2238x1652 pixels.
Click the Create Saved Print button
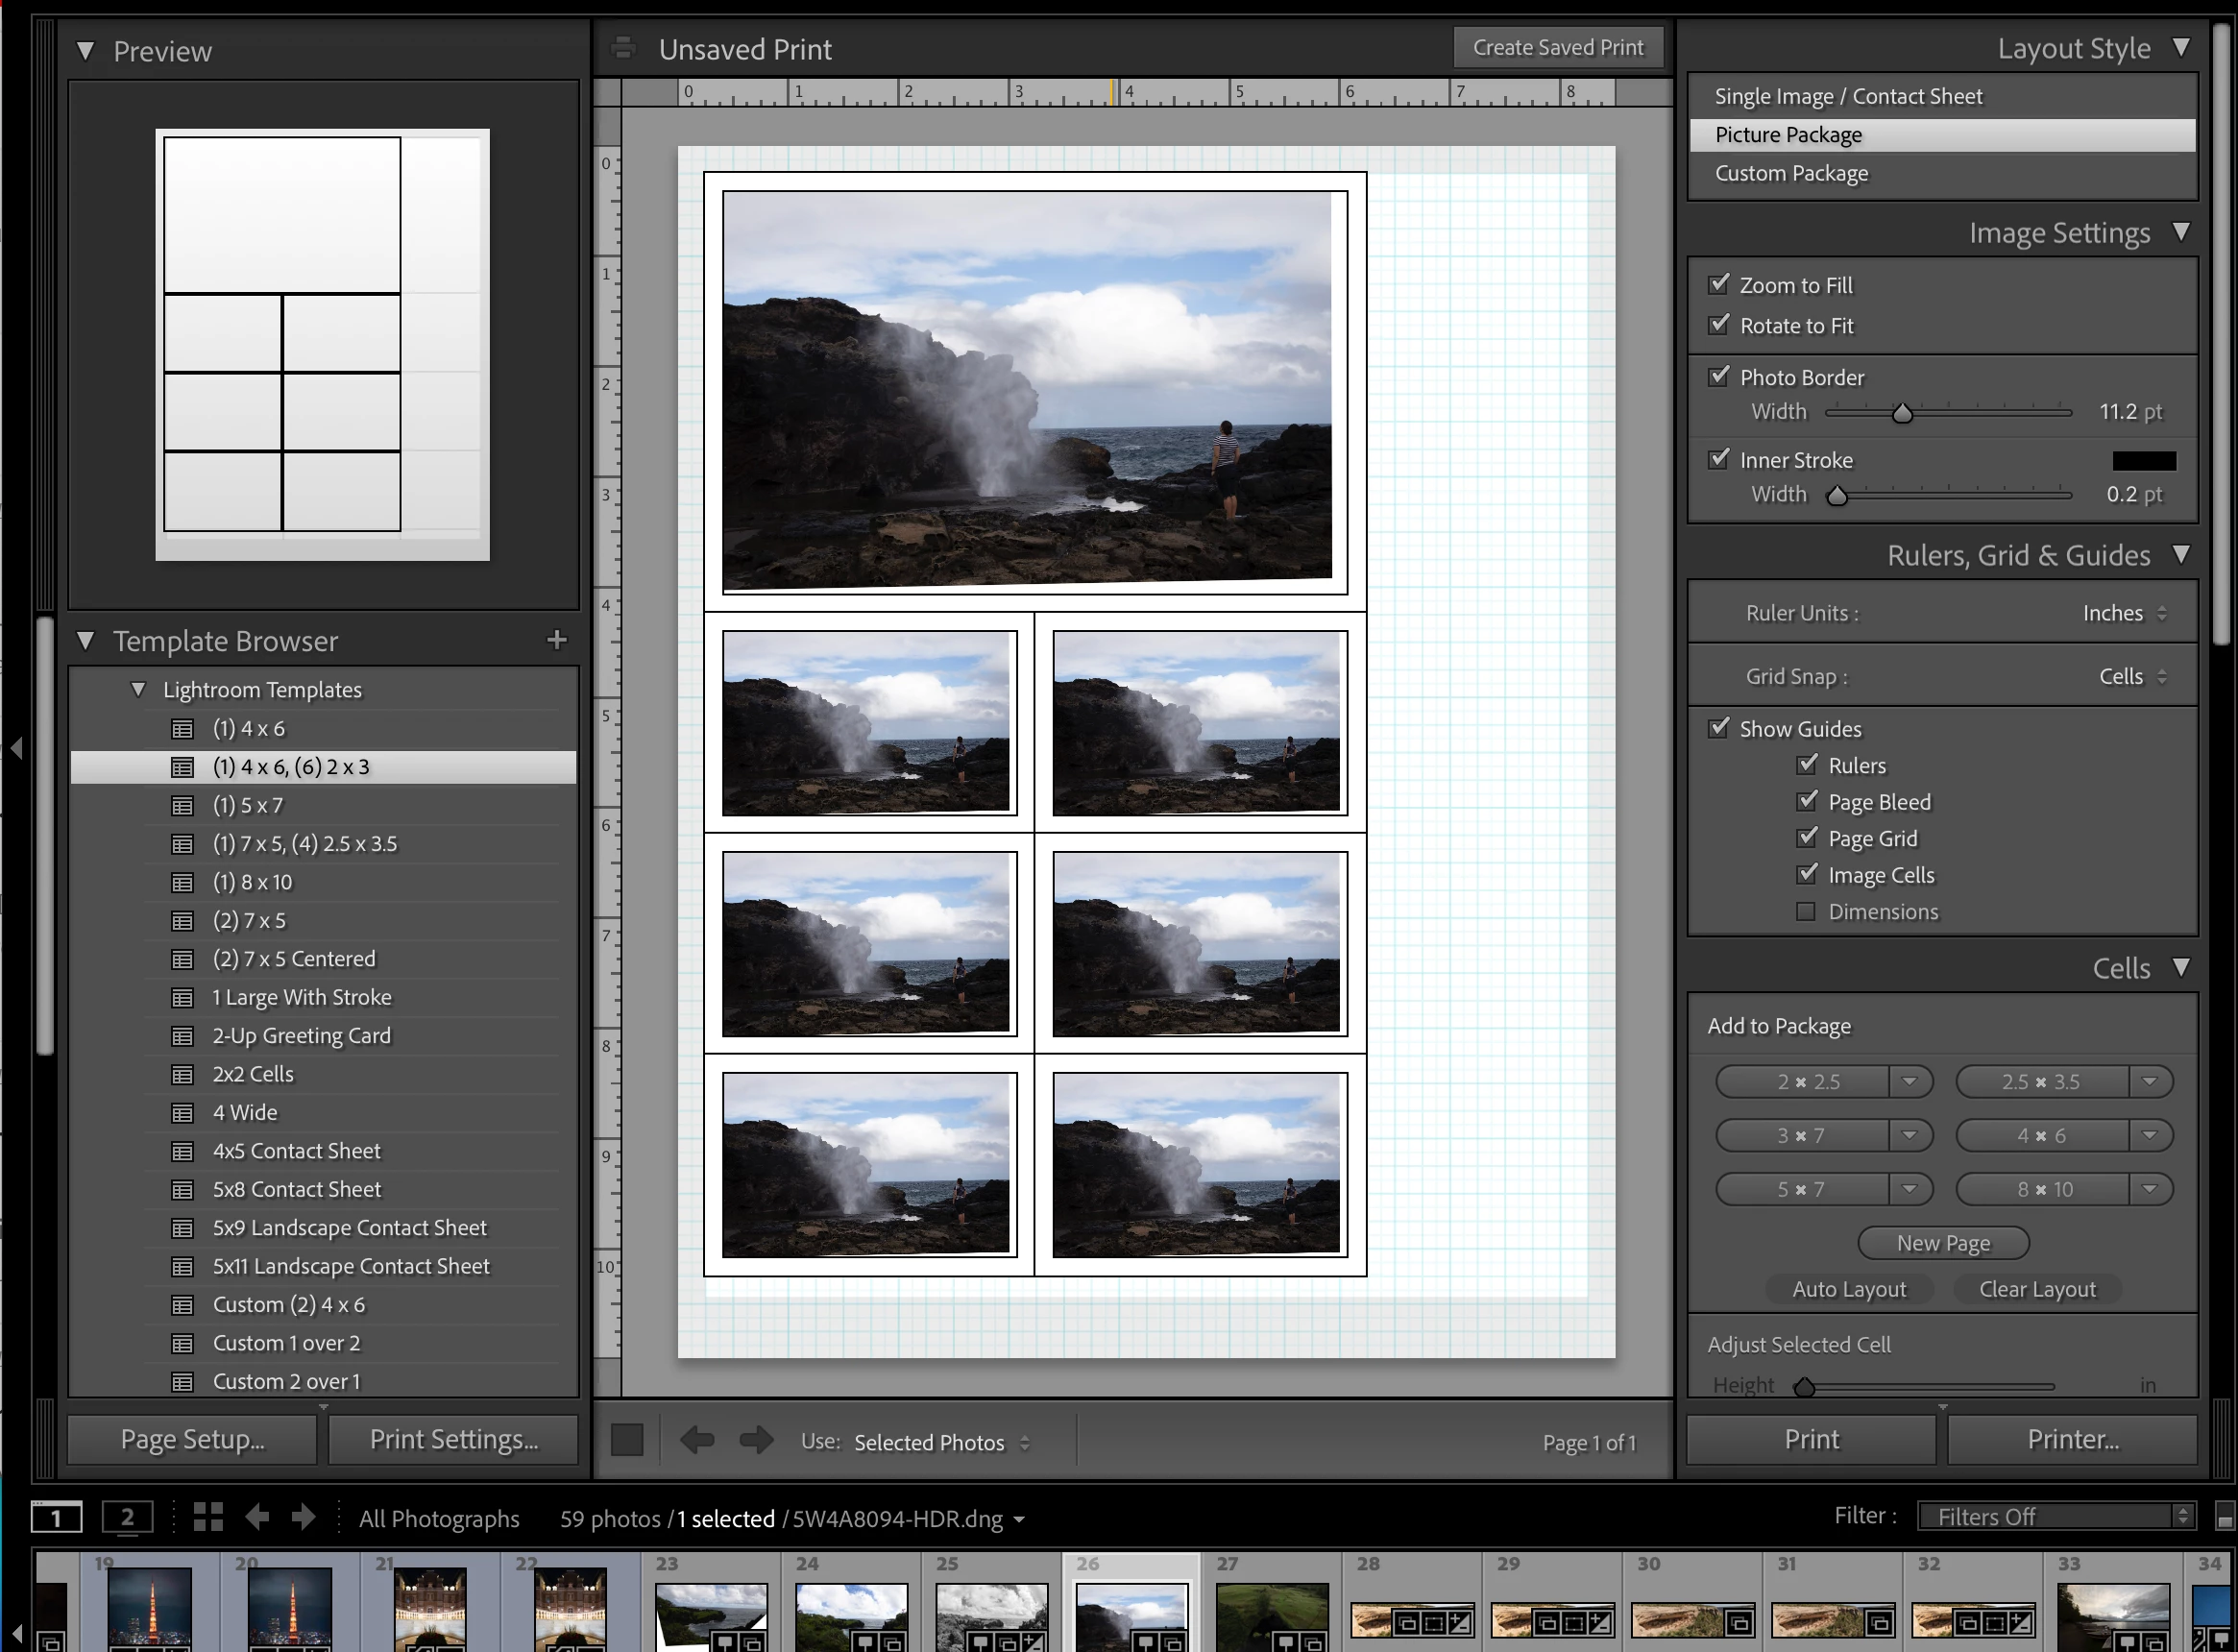[x=1557, y=48]
